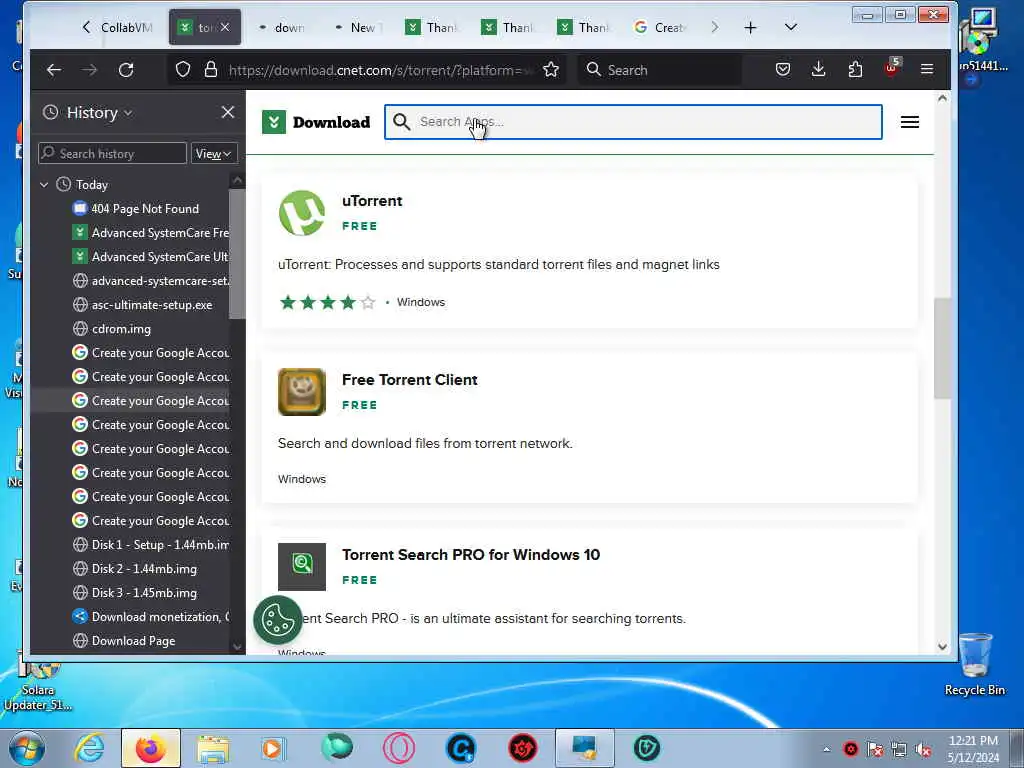1024x768 pixels.
Task: Click the site padlock icon
Action: (x=210, y=70)
